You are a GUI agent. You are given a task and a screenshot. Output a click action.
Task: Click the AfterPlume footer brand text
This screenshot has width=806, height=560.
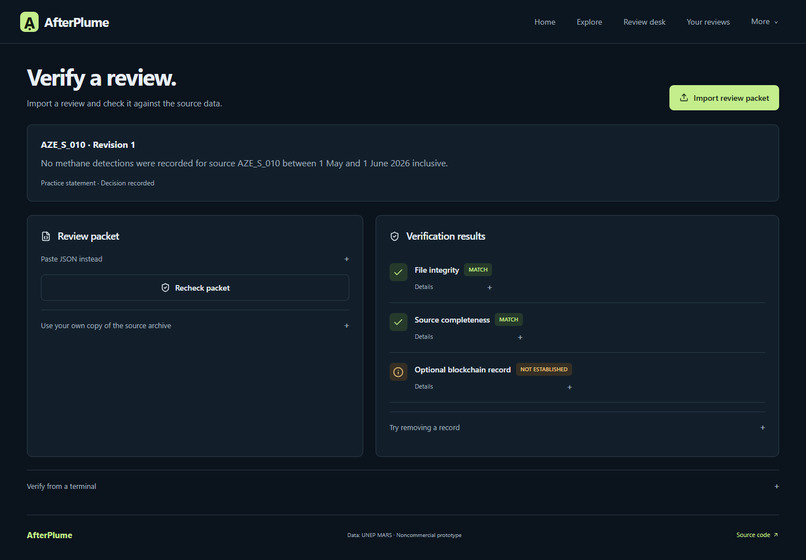pos(49,535)
